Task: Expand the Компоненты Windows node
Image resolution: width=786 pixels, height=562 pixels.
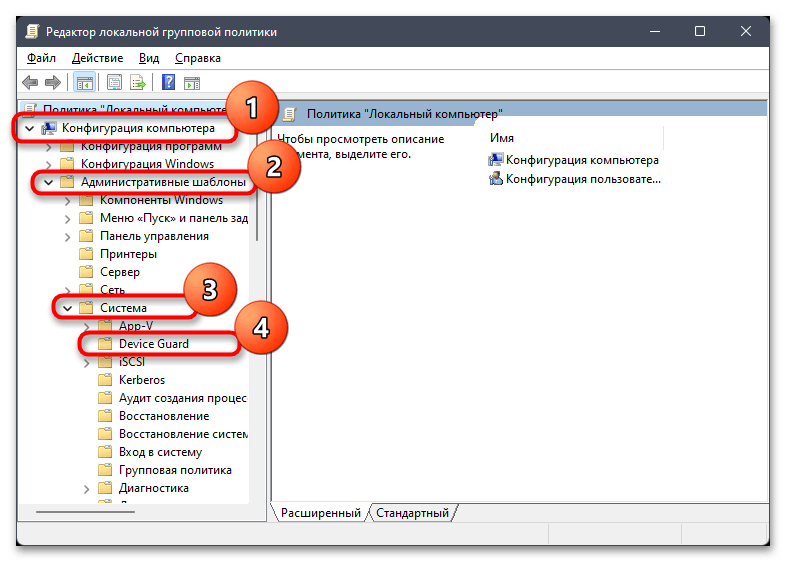Action: coord(68,201)
